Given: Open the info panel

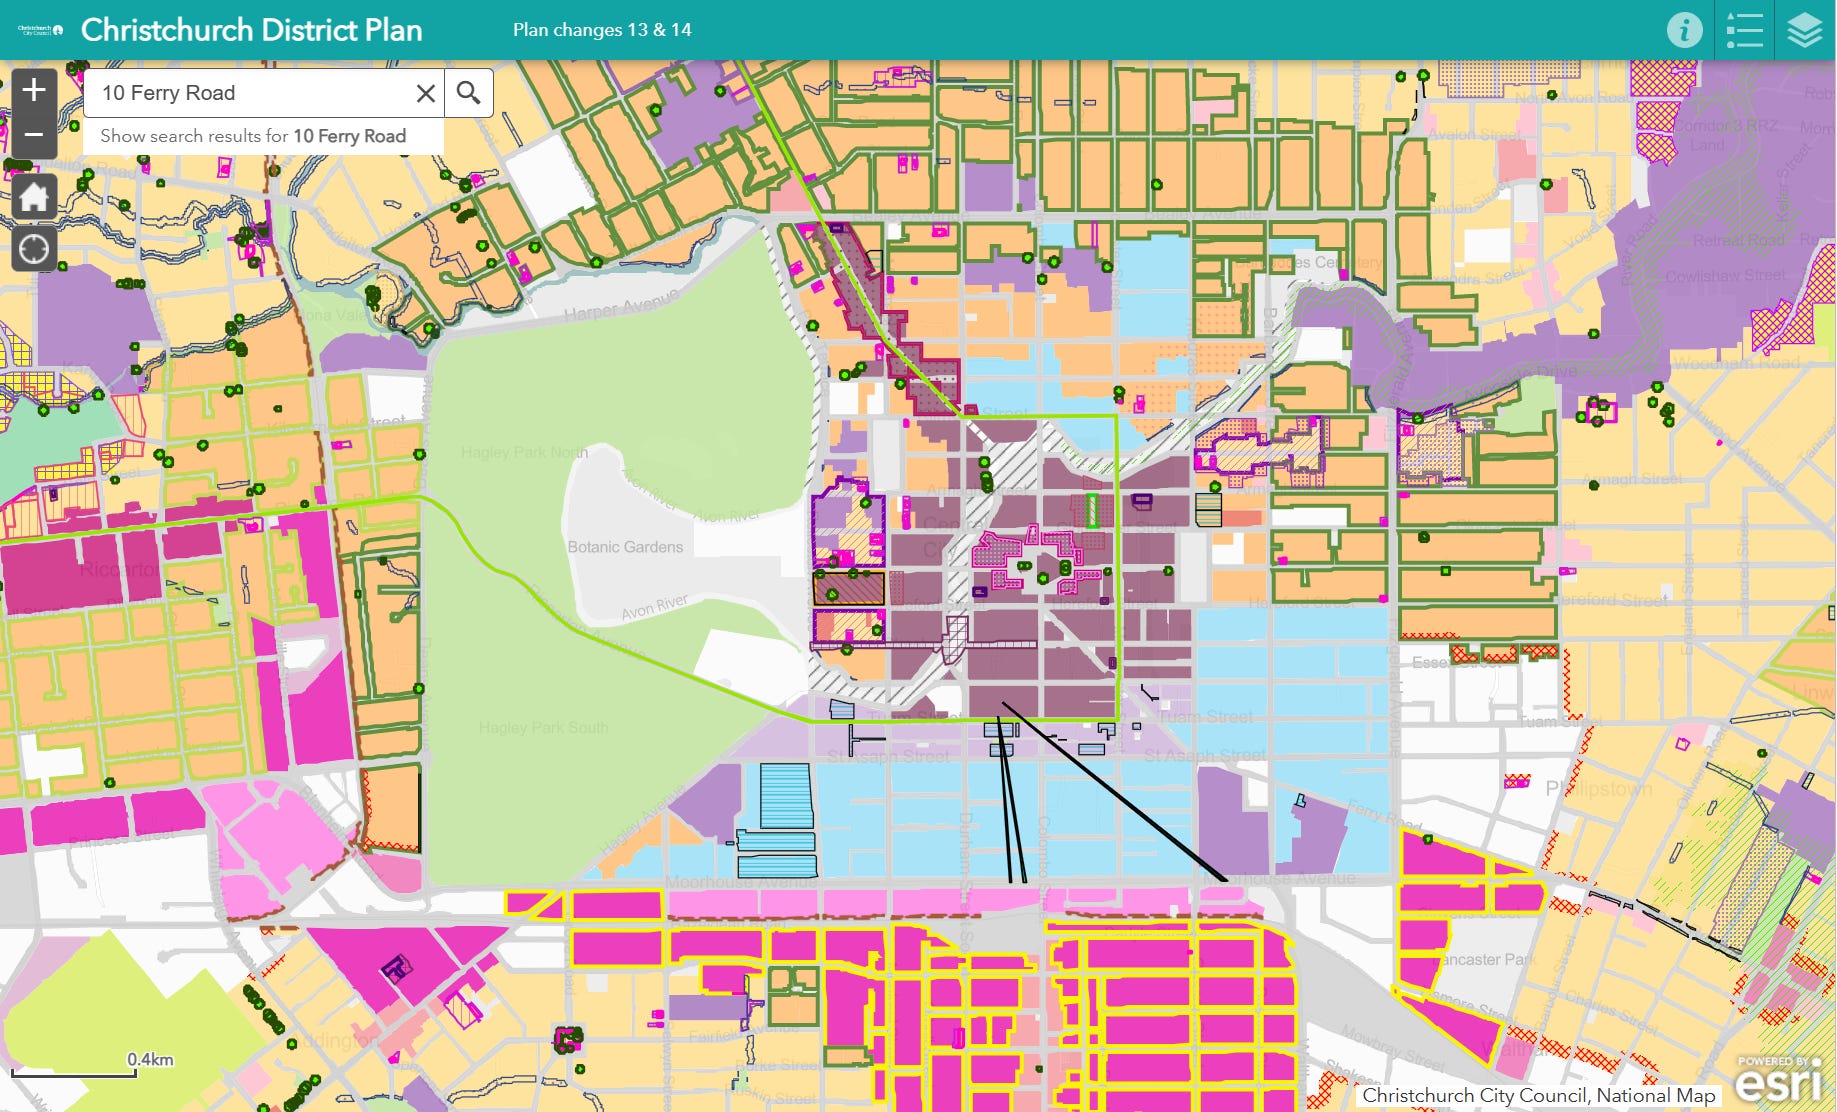Looking at the screenshot, I should (x=1684, y=30).
